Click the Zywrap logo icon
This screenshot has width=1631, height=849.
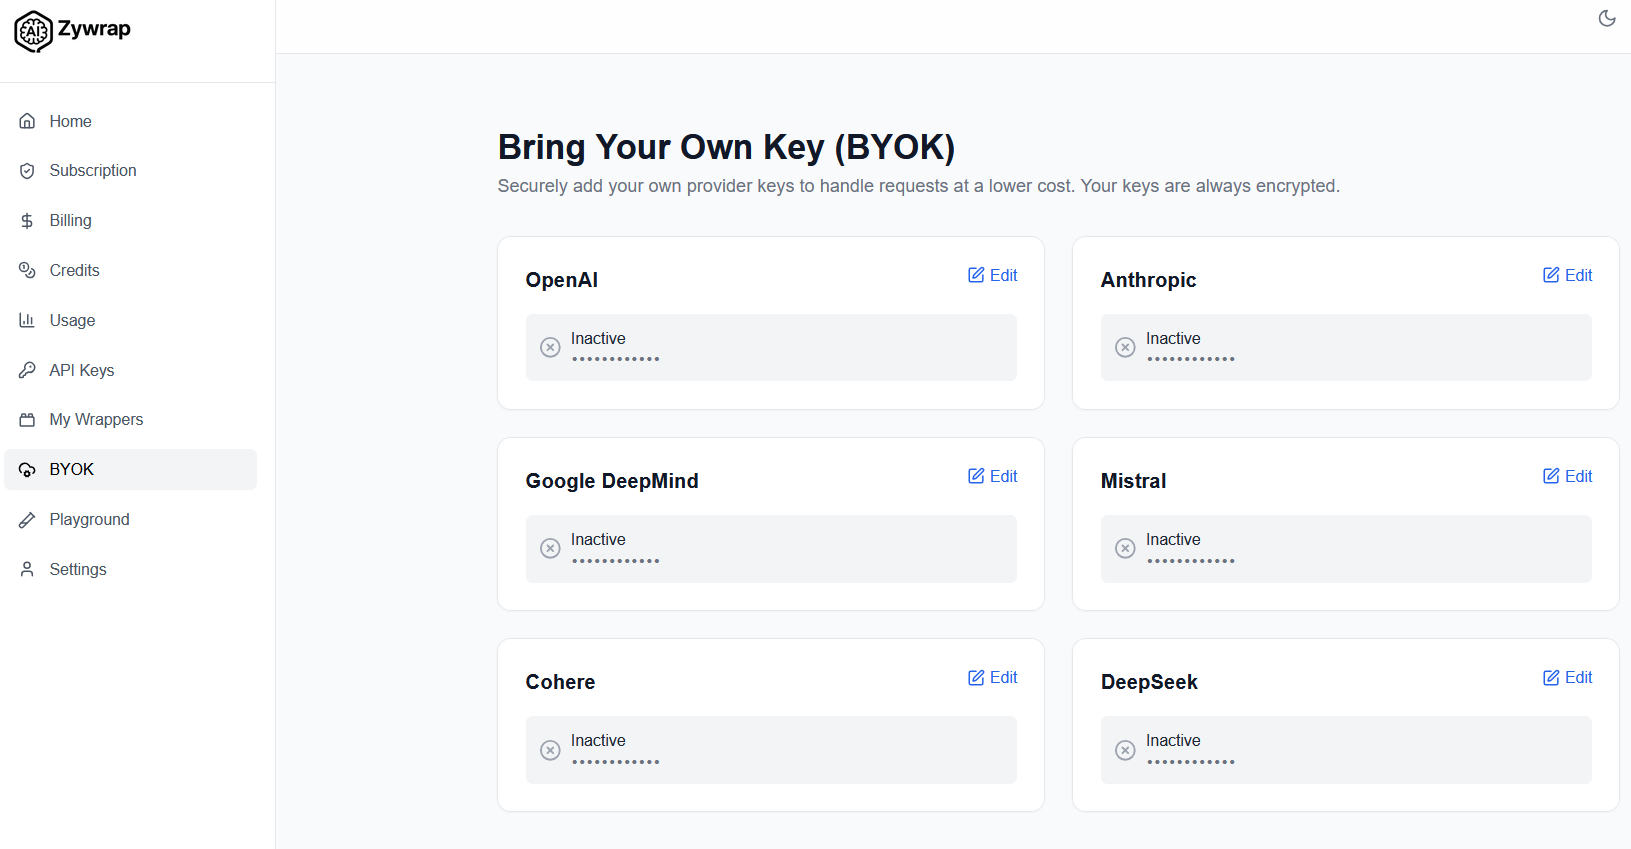click(x=33, y=31)
